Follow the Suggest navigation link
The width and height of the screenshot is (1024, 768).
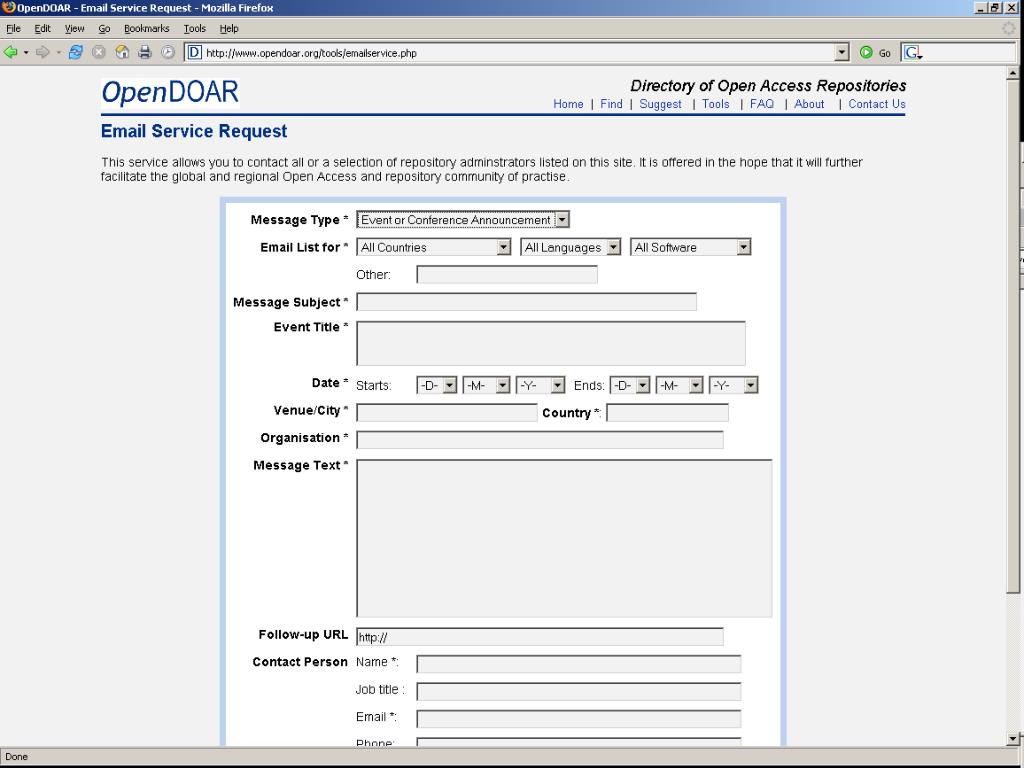tap(660, 104)
